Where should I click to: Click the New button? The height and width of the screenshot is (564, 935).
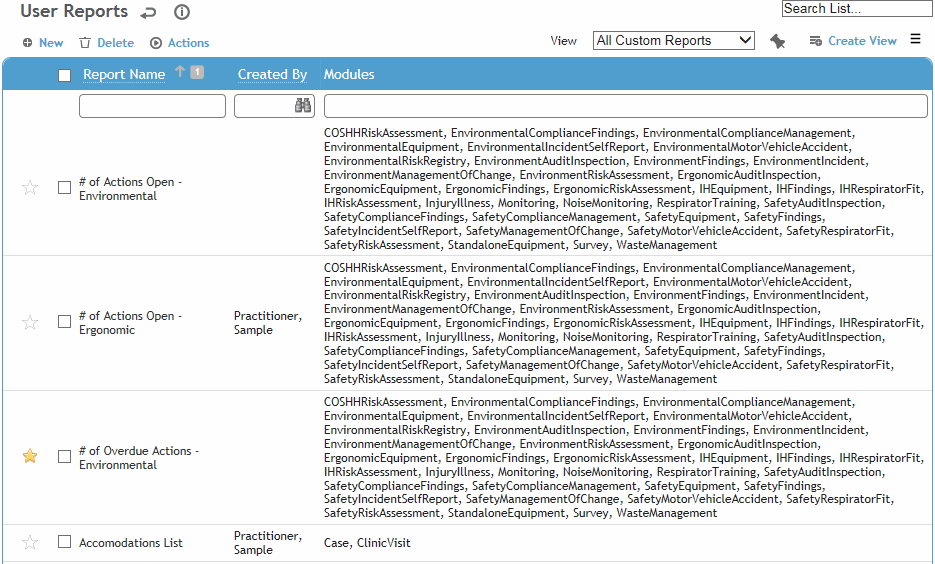point(51,43)
